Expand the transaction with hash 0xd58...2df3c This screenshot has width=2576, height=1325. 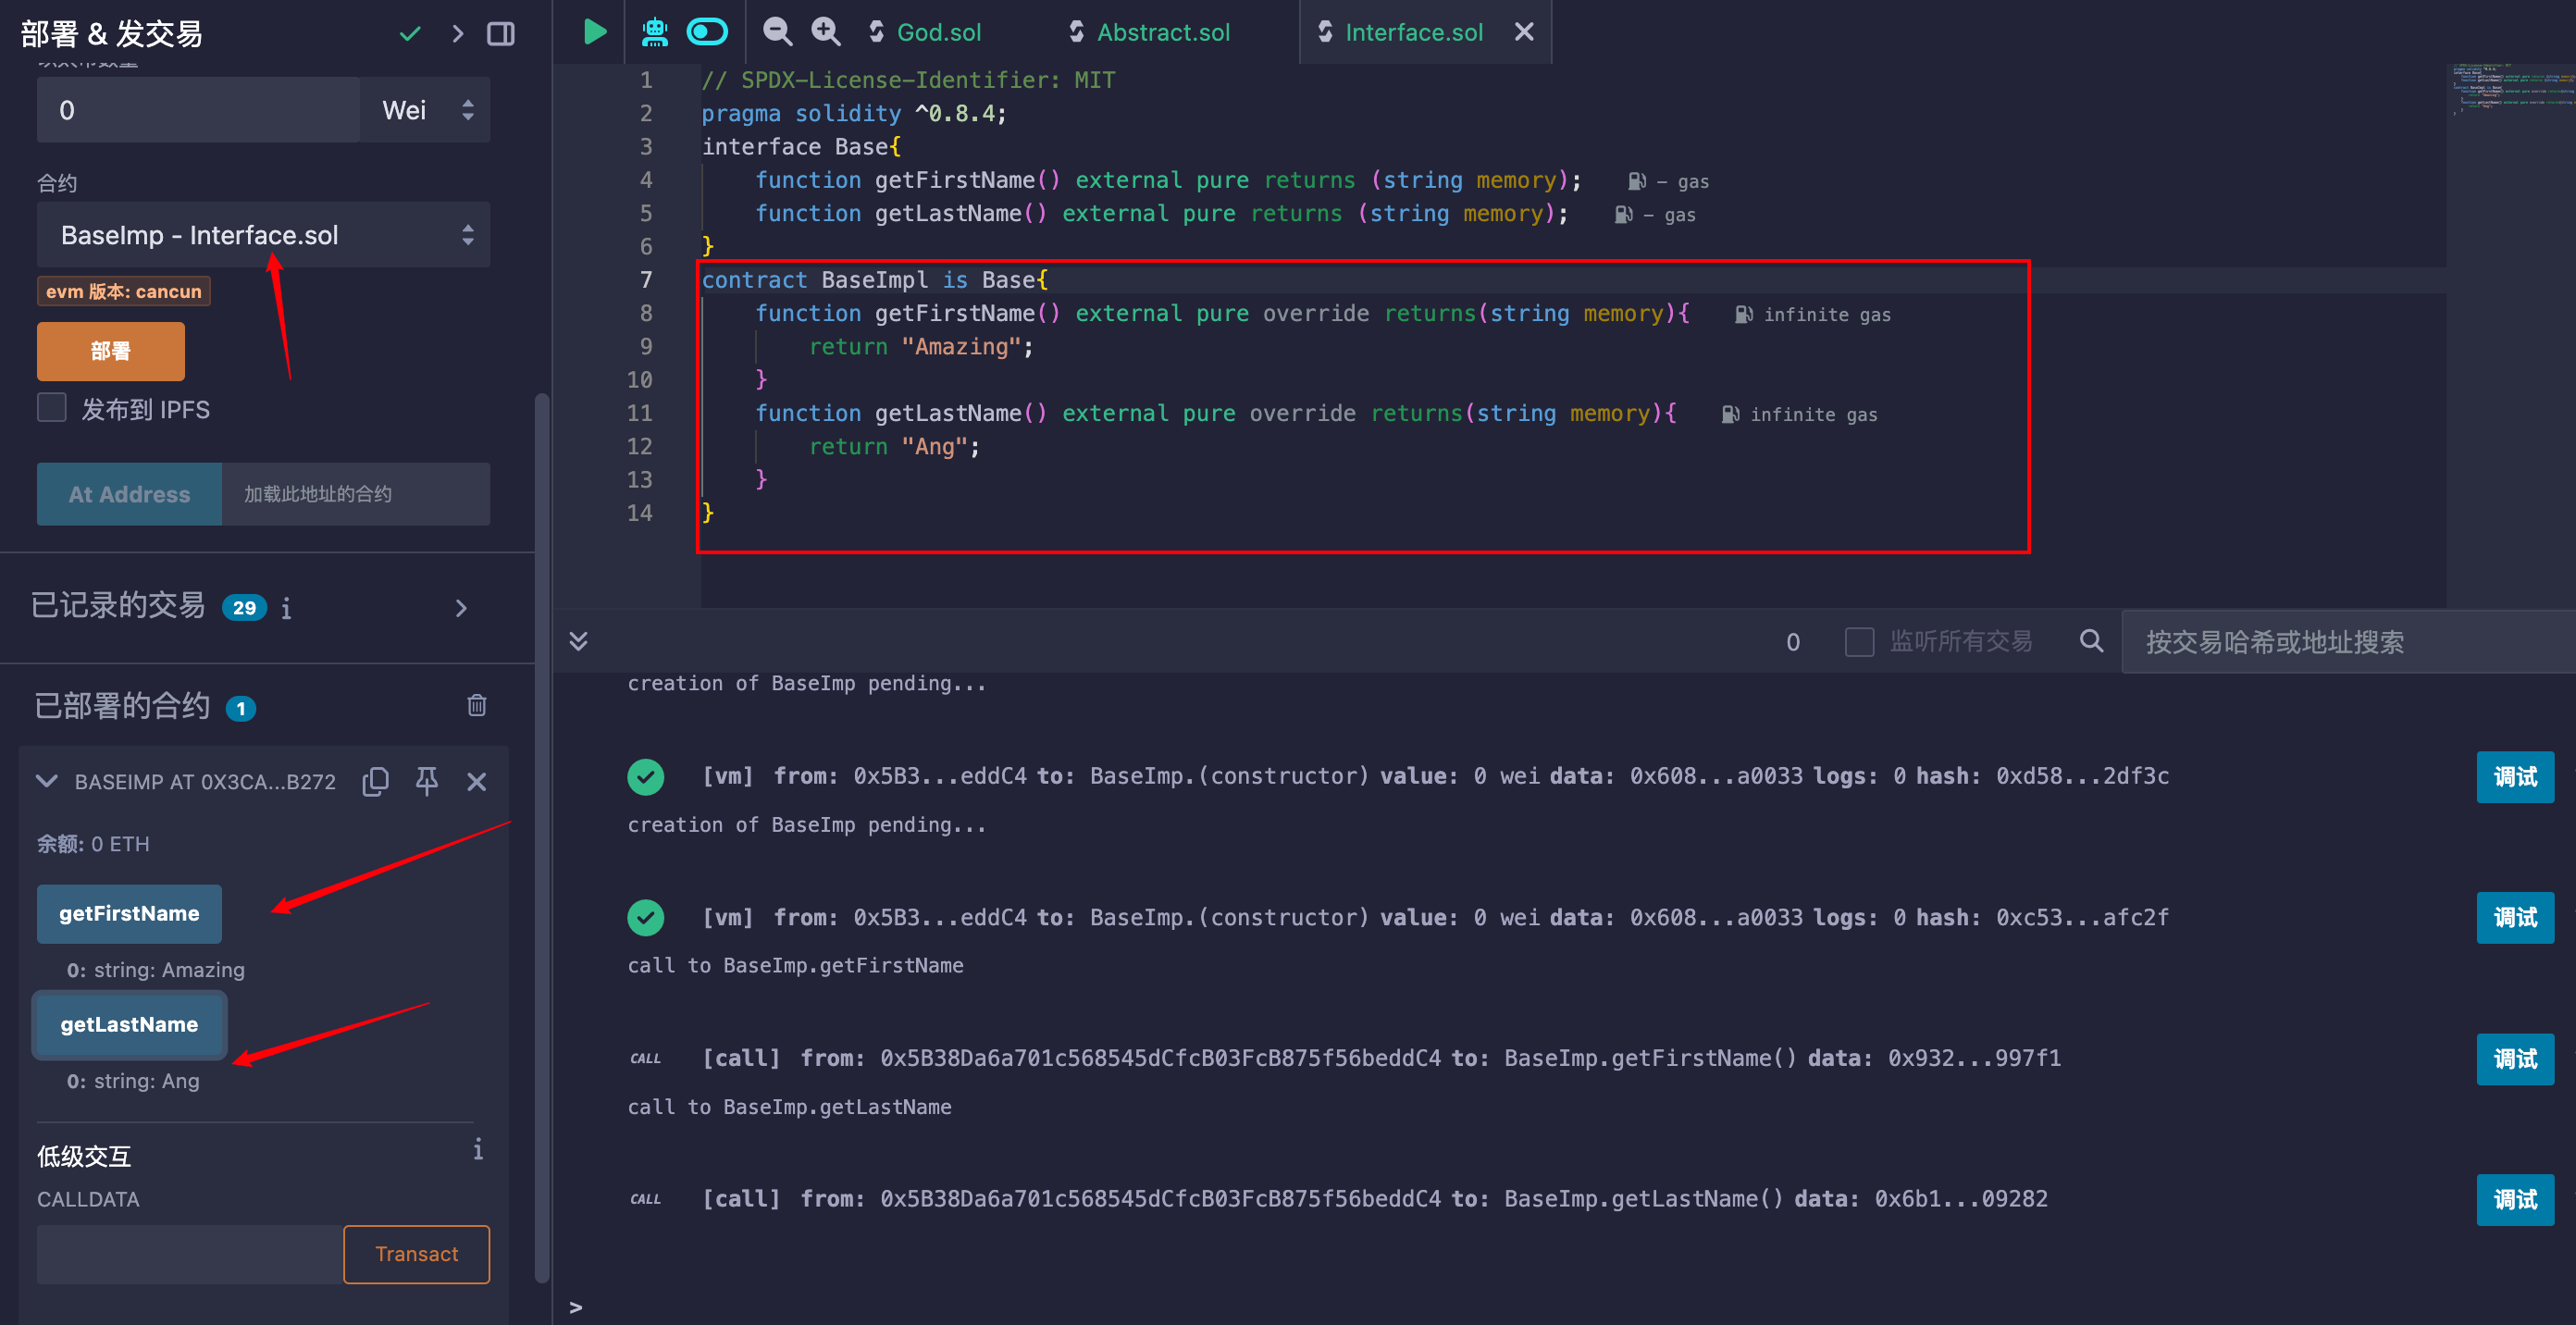[1436, 776]
